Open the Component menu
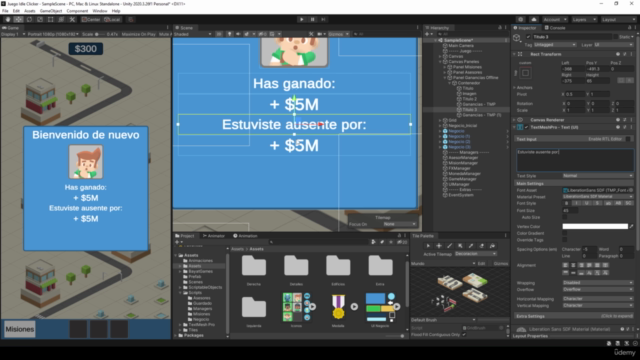Screen dimensions: 640x360 click(x=77, y=11)
